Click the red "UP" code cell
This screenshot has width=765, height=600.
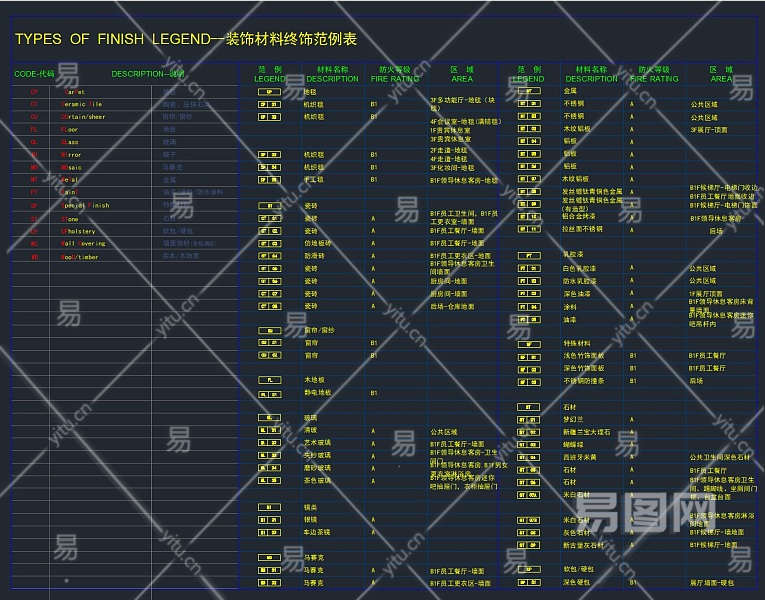click(34, 231)
